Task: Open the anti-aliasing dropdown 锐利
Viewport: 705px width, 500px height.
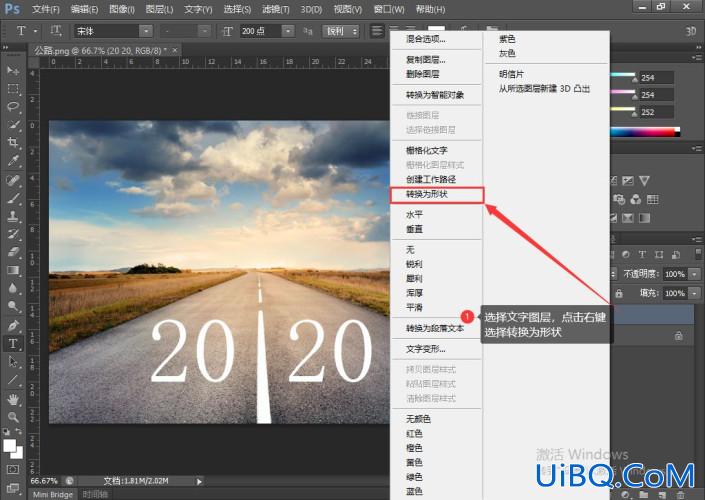Action: coord(341,31)
